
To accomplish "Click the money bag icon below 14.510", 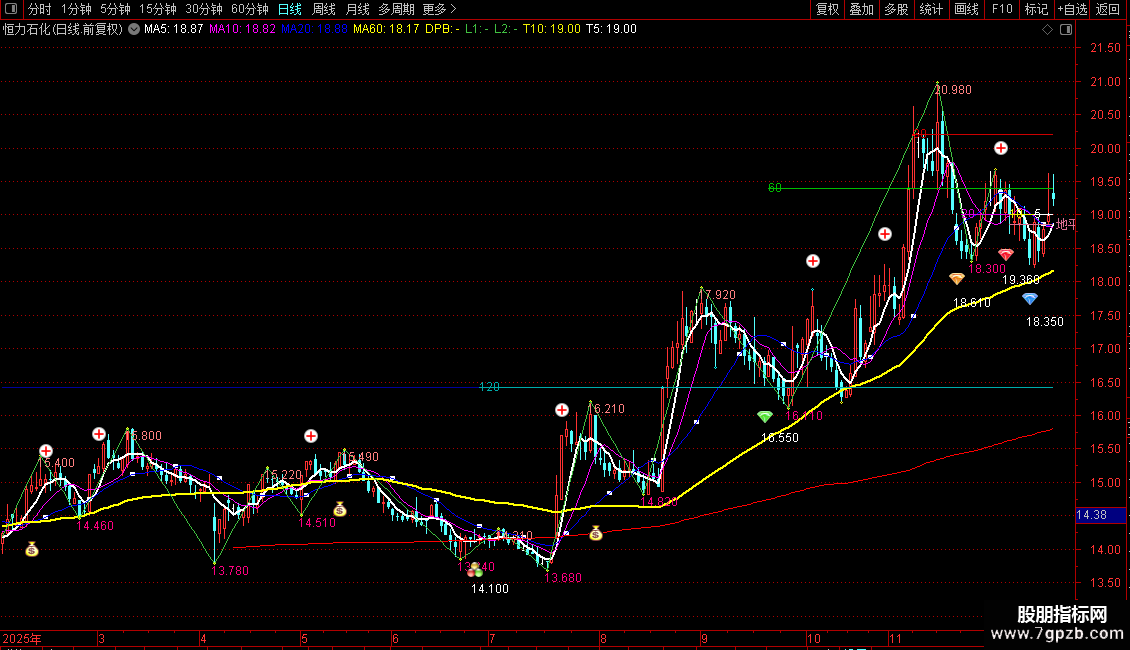I will 340,510.
